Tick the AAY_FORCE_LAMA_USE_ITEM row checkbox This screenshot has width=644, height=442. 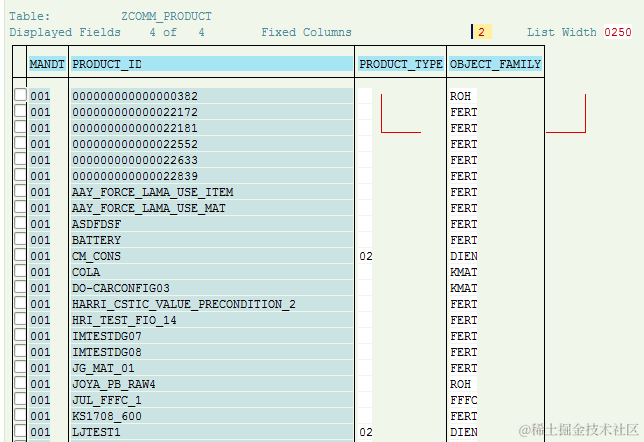(21, 191)
